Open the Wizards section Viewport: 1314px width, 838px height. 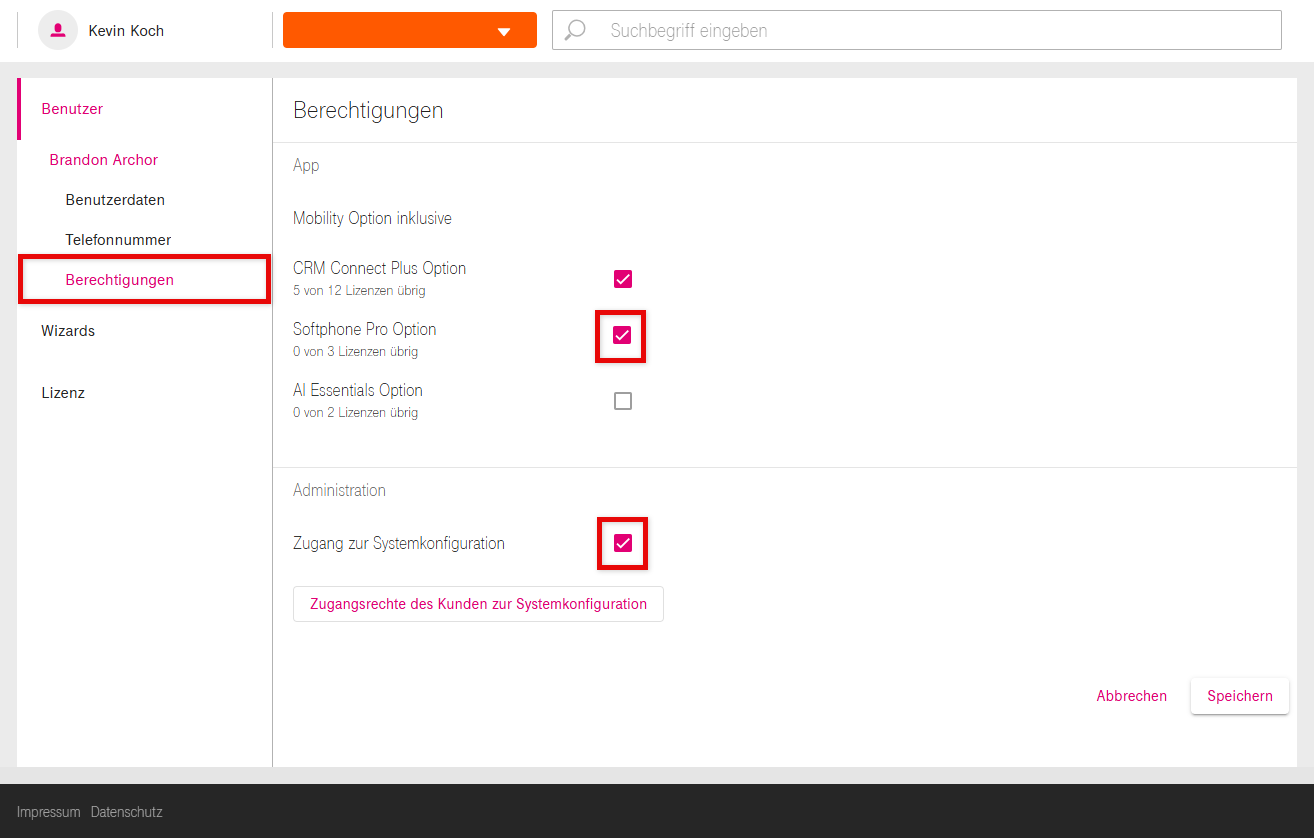[68, 331]
